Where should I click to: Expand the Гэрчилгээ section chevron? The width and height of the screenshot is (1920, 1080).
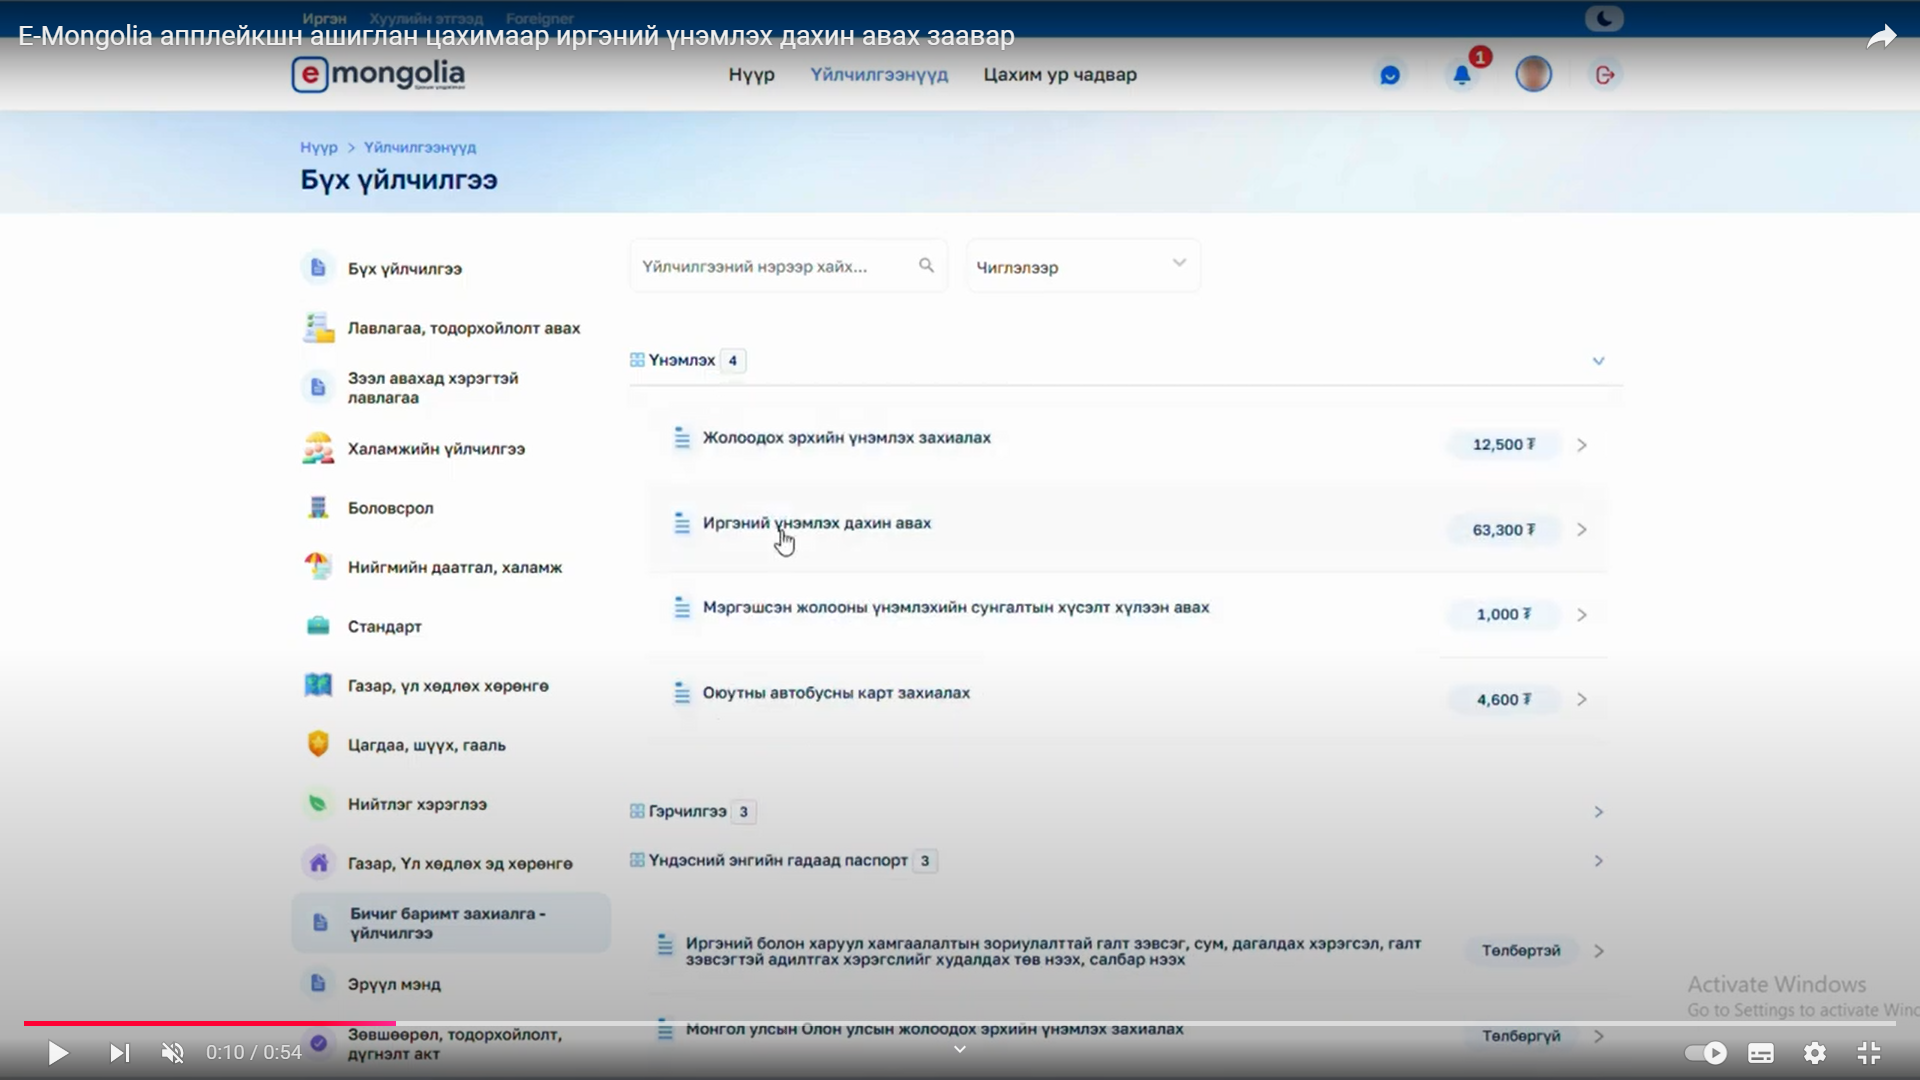tap(1598, 812)
